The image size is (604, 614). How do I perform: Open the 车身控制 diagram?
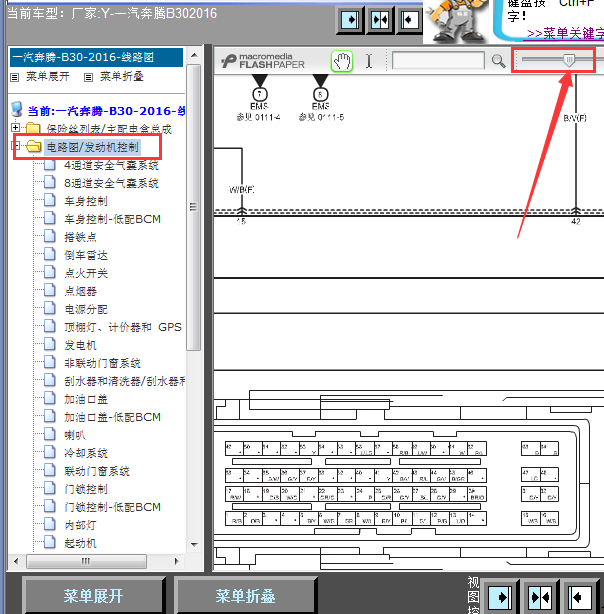tap(86, 201)
